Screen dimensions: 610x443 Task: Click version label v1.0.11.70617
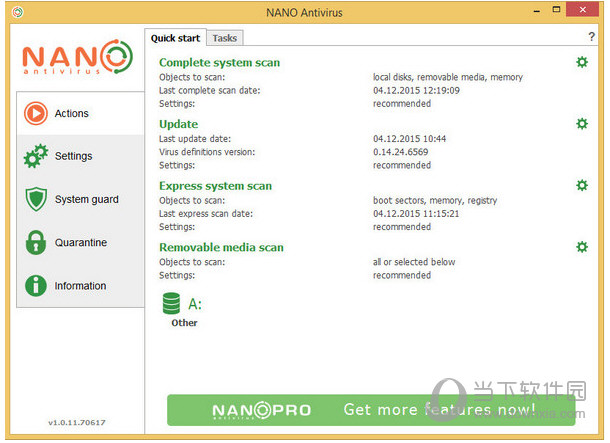point(77,422)
